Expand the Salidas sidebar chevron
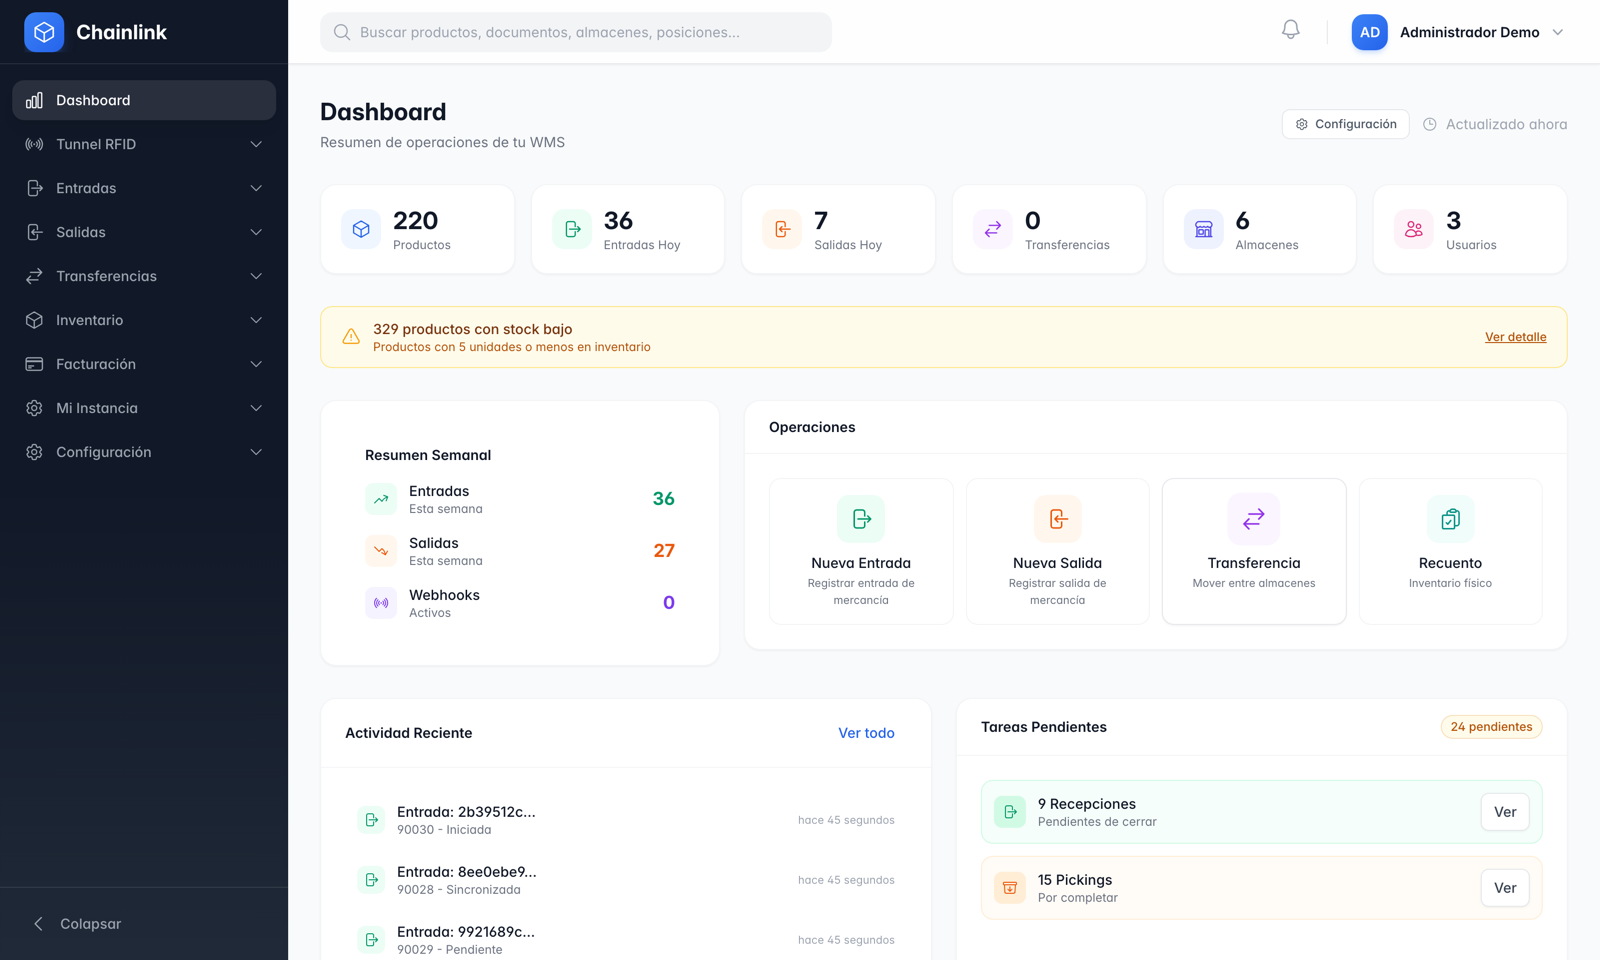The height and width of the screenshot is (960, 1600). 256,232
